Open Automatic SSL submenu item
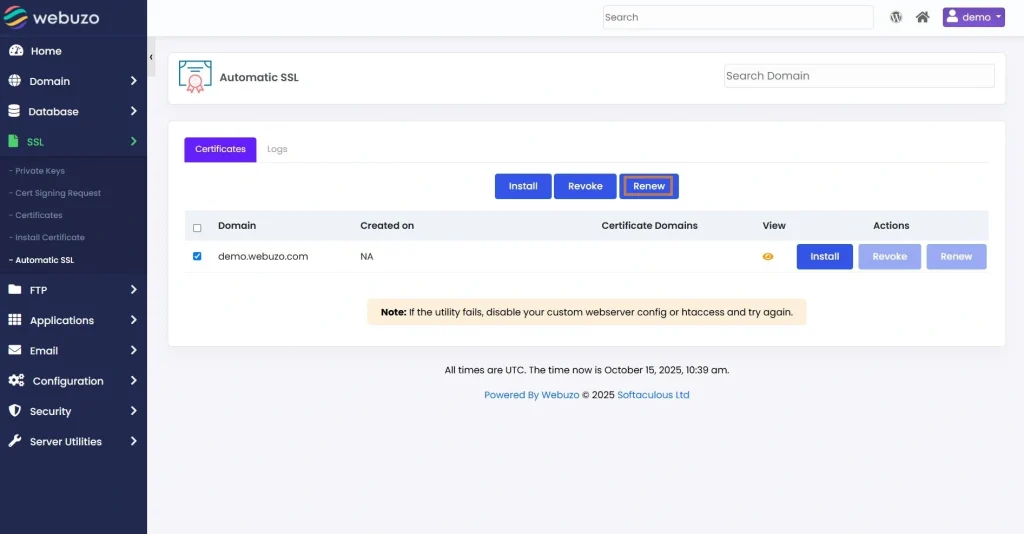 pyautogui.click(x=42, y=260)
